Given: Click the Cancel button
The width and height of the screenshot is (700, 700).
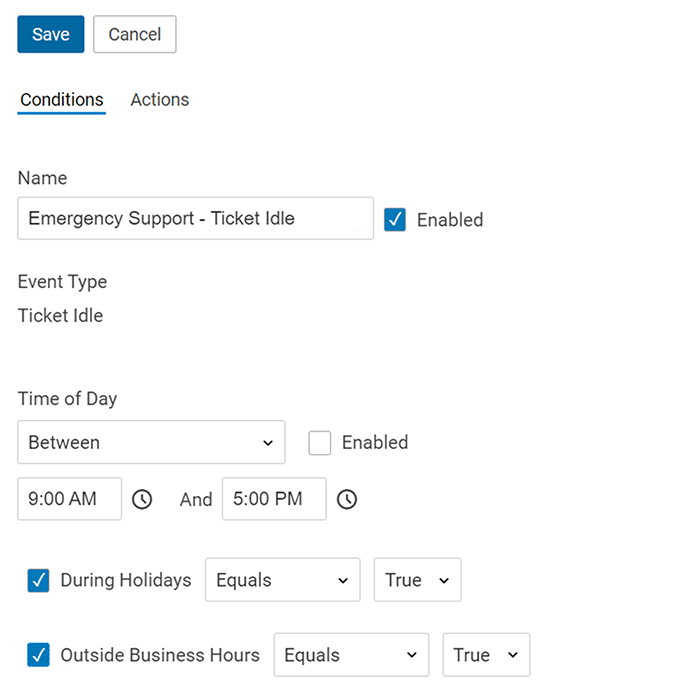Looking at the screenshot, I should pos(135,34).
